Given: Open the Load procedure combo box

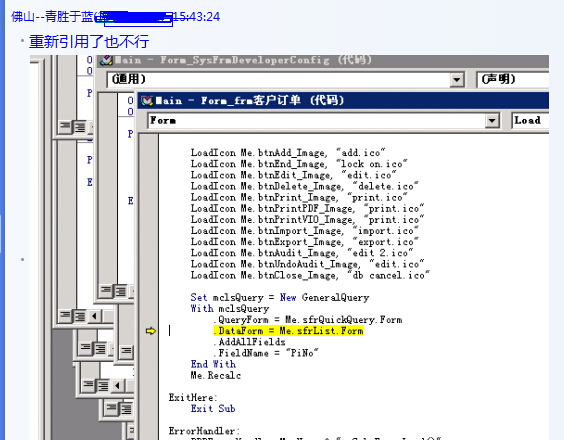Looking at the screenshot, I should 530,120.
